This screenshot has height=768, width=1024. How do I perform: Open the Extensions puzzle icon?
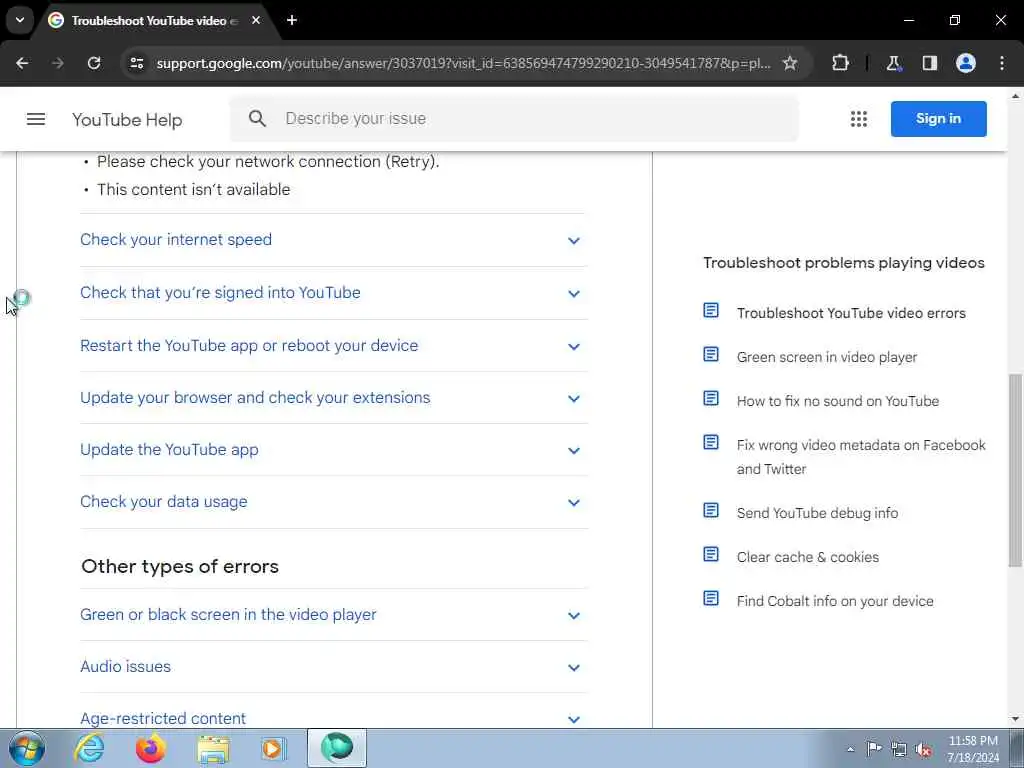click(840, 63)
